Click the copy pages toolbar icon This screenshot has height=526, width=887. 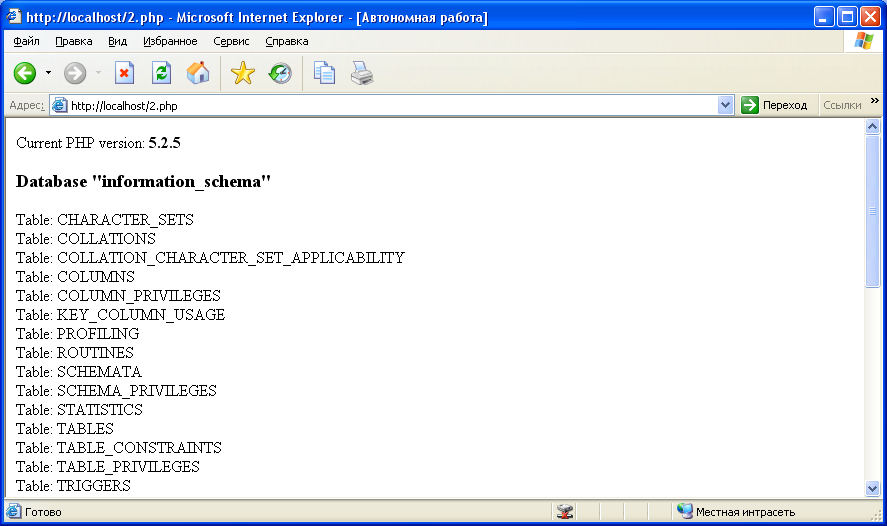[x=324, y=73]
